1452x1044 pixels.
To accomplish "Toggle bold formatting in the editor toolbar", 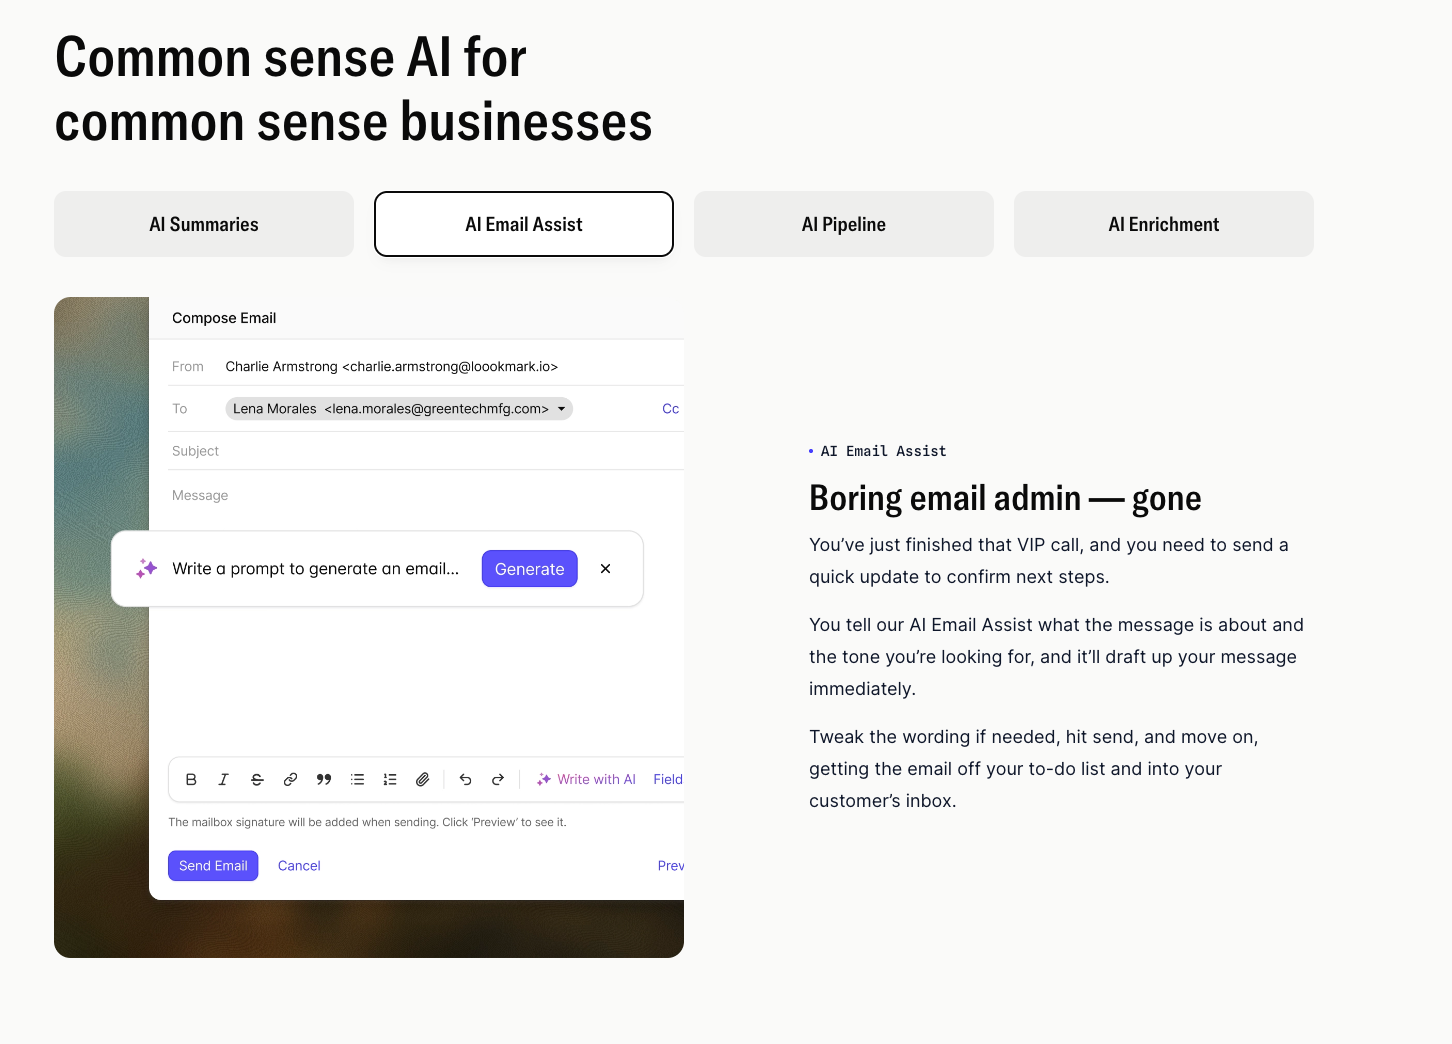I will coord(191,779).
